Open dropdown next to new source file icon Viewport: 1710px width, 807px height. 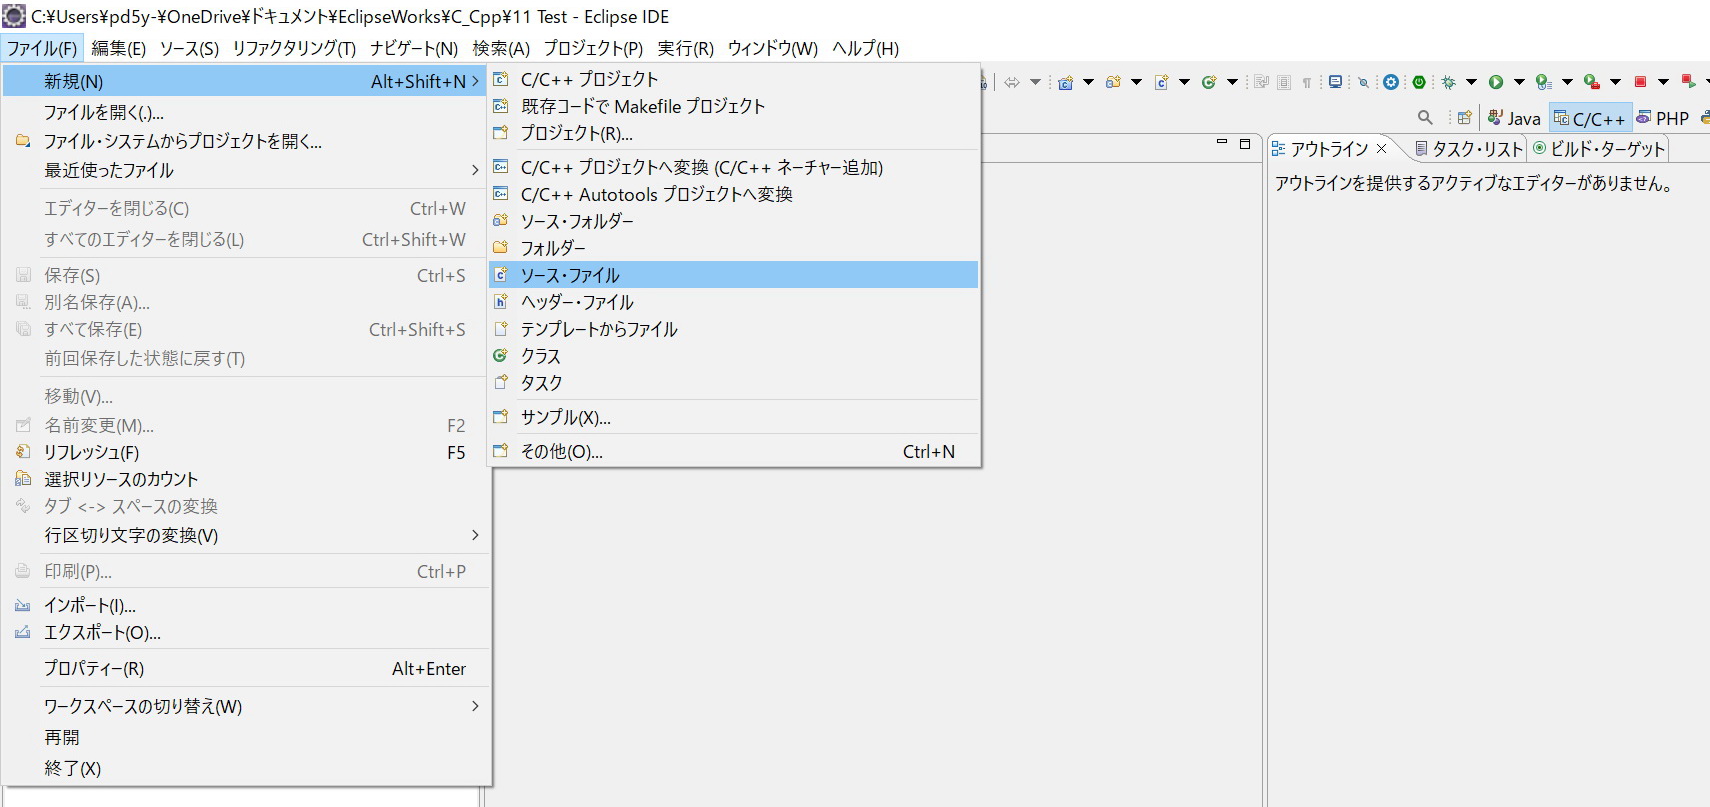(1184, 82)
